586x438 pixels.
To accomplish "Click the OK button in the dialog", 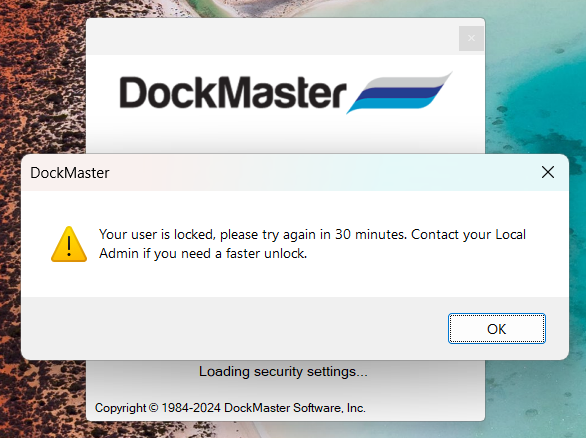I will tap(497, 328).
